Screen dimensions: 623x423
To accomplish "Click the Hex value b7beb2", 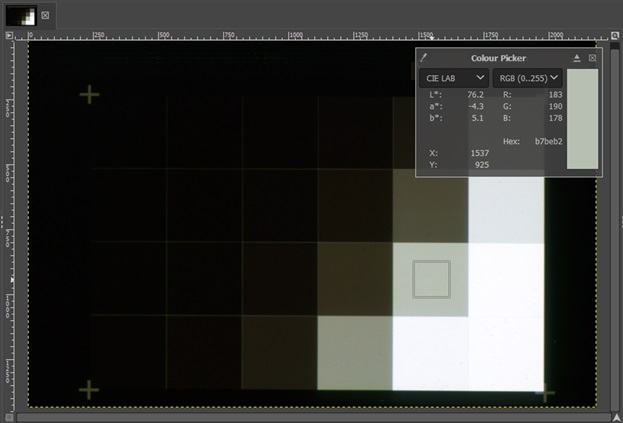I will 548,141.
